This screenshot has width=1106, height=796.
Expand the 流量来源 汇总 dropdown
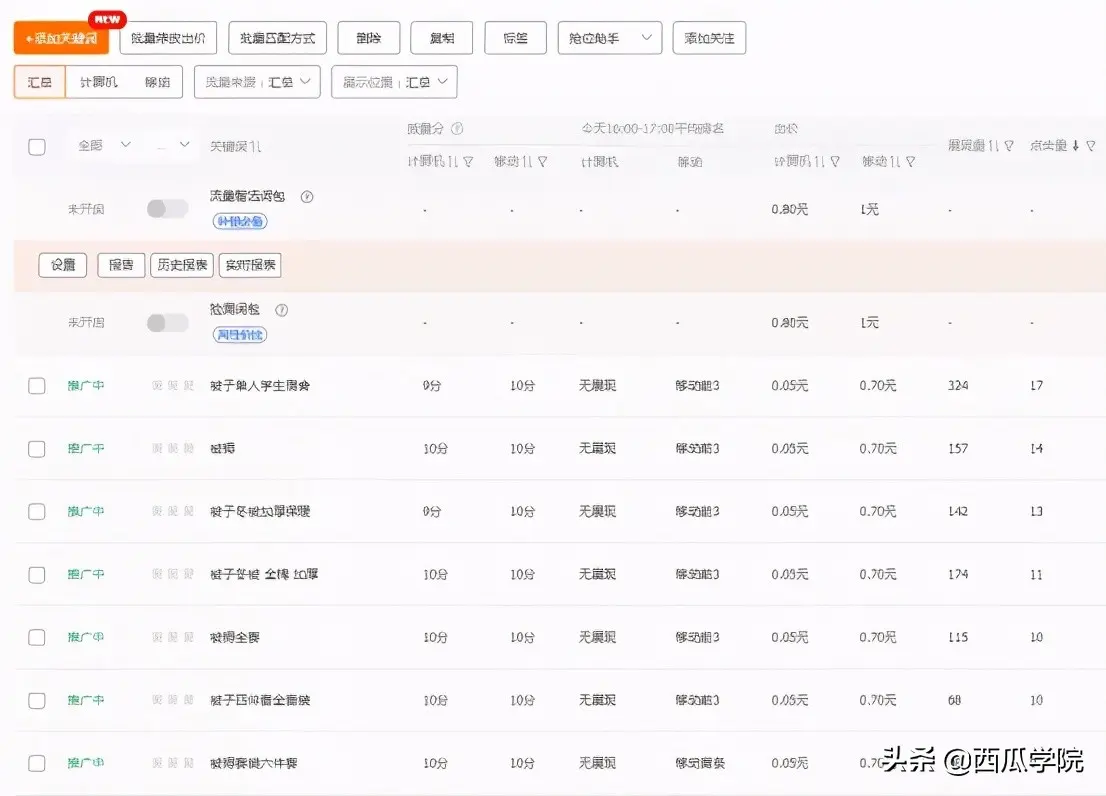[x=257, y=82]
